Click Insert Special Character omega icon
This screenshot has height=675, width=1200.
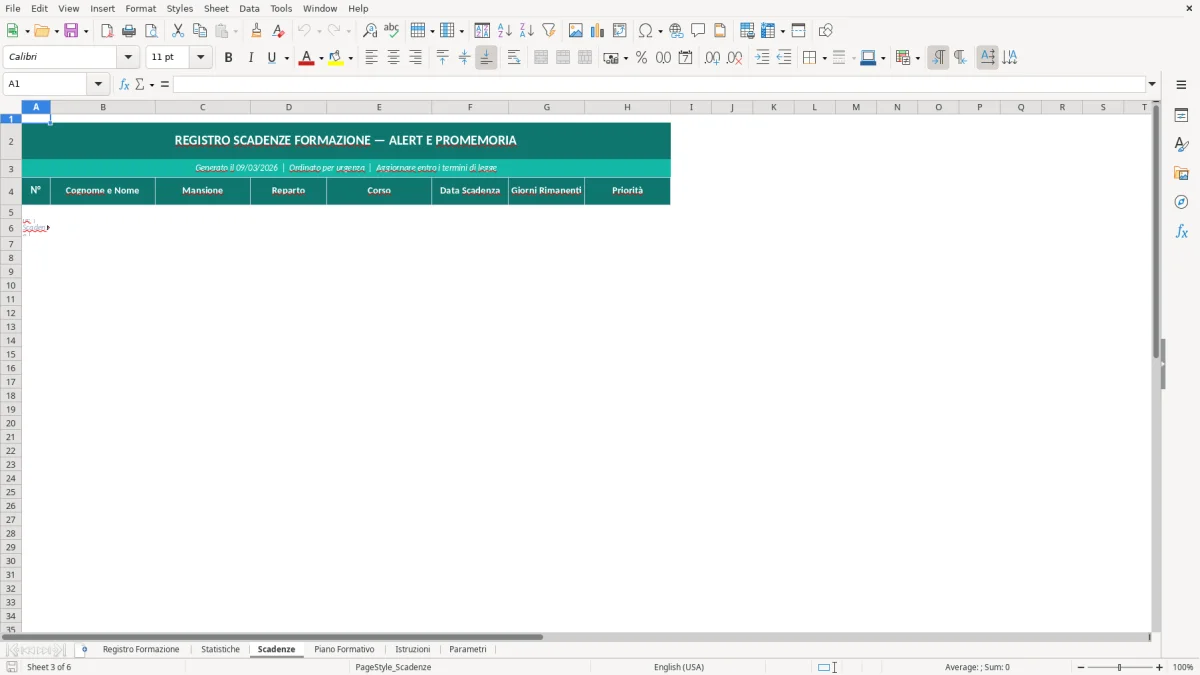coord(646,31)
